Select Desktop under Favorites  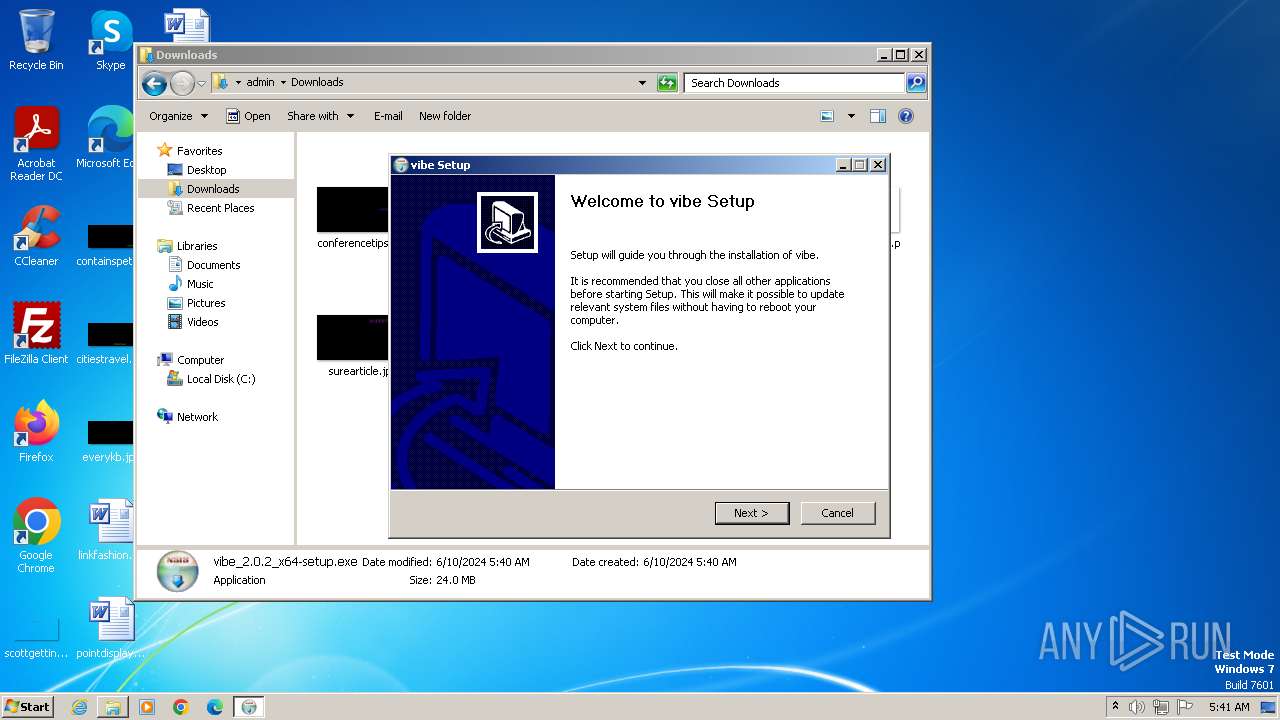pos(206,170)
